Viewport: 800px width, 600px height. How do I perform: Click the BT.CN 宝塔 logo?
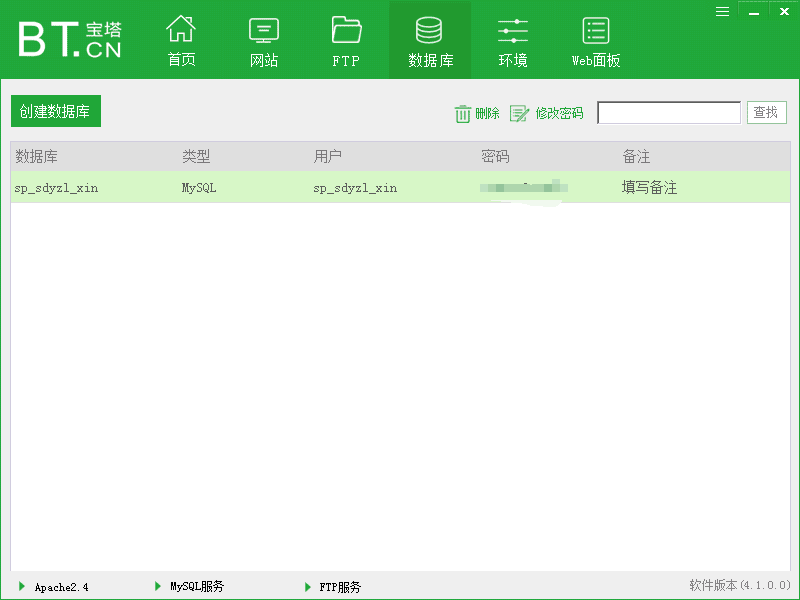point(70,39)
